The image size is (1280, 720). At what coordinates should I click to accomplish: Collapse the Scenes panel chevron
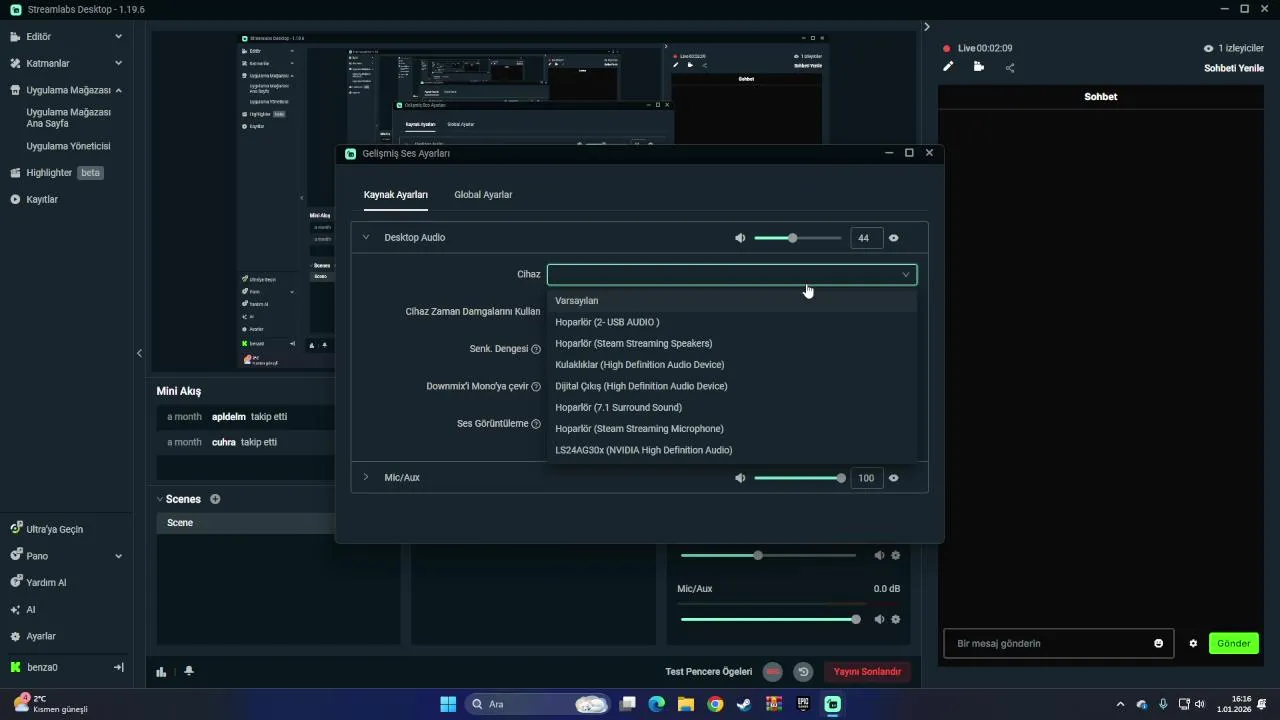point(160,499)
